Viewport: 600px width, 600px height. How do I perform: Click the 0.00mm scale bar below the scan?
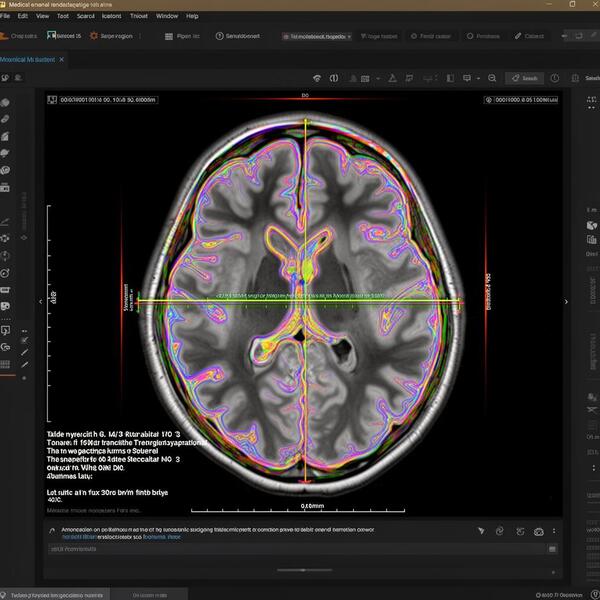[298, 509]
